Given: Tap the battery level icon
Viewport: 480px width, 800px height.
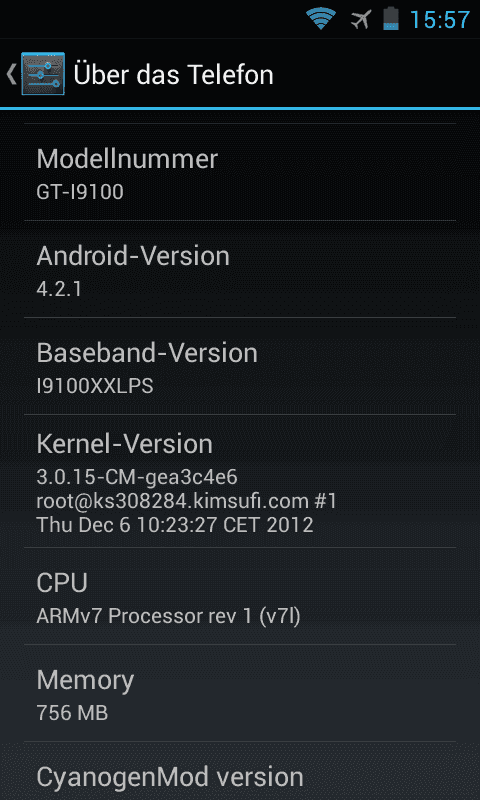Looking at the screenshot, I should [x=391, y=19].
